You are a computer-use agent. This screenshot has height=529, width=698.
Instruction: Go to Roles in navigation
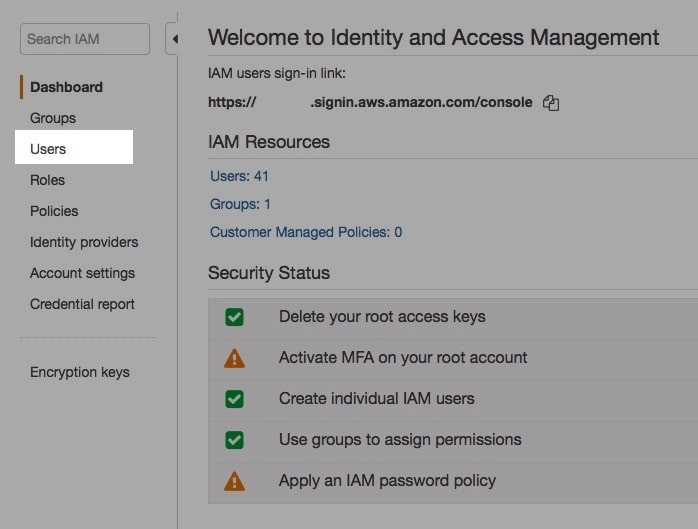click(x=47, y=180)
